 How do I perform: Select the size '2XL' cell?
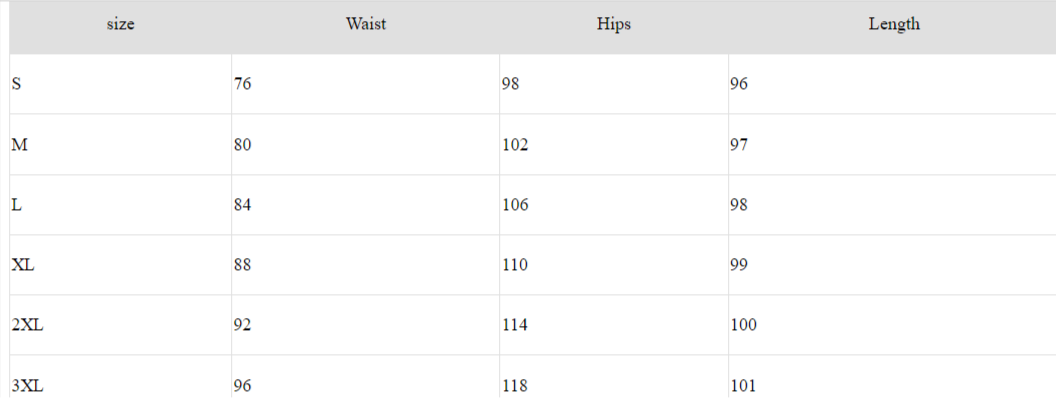pyautogui.click(x=27, y=325)
